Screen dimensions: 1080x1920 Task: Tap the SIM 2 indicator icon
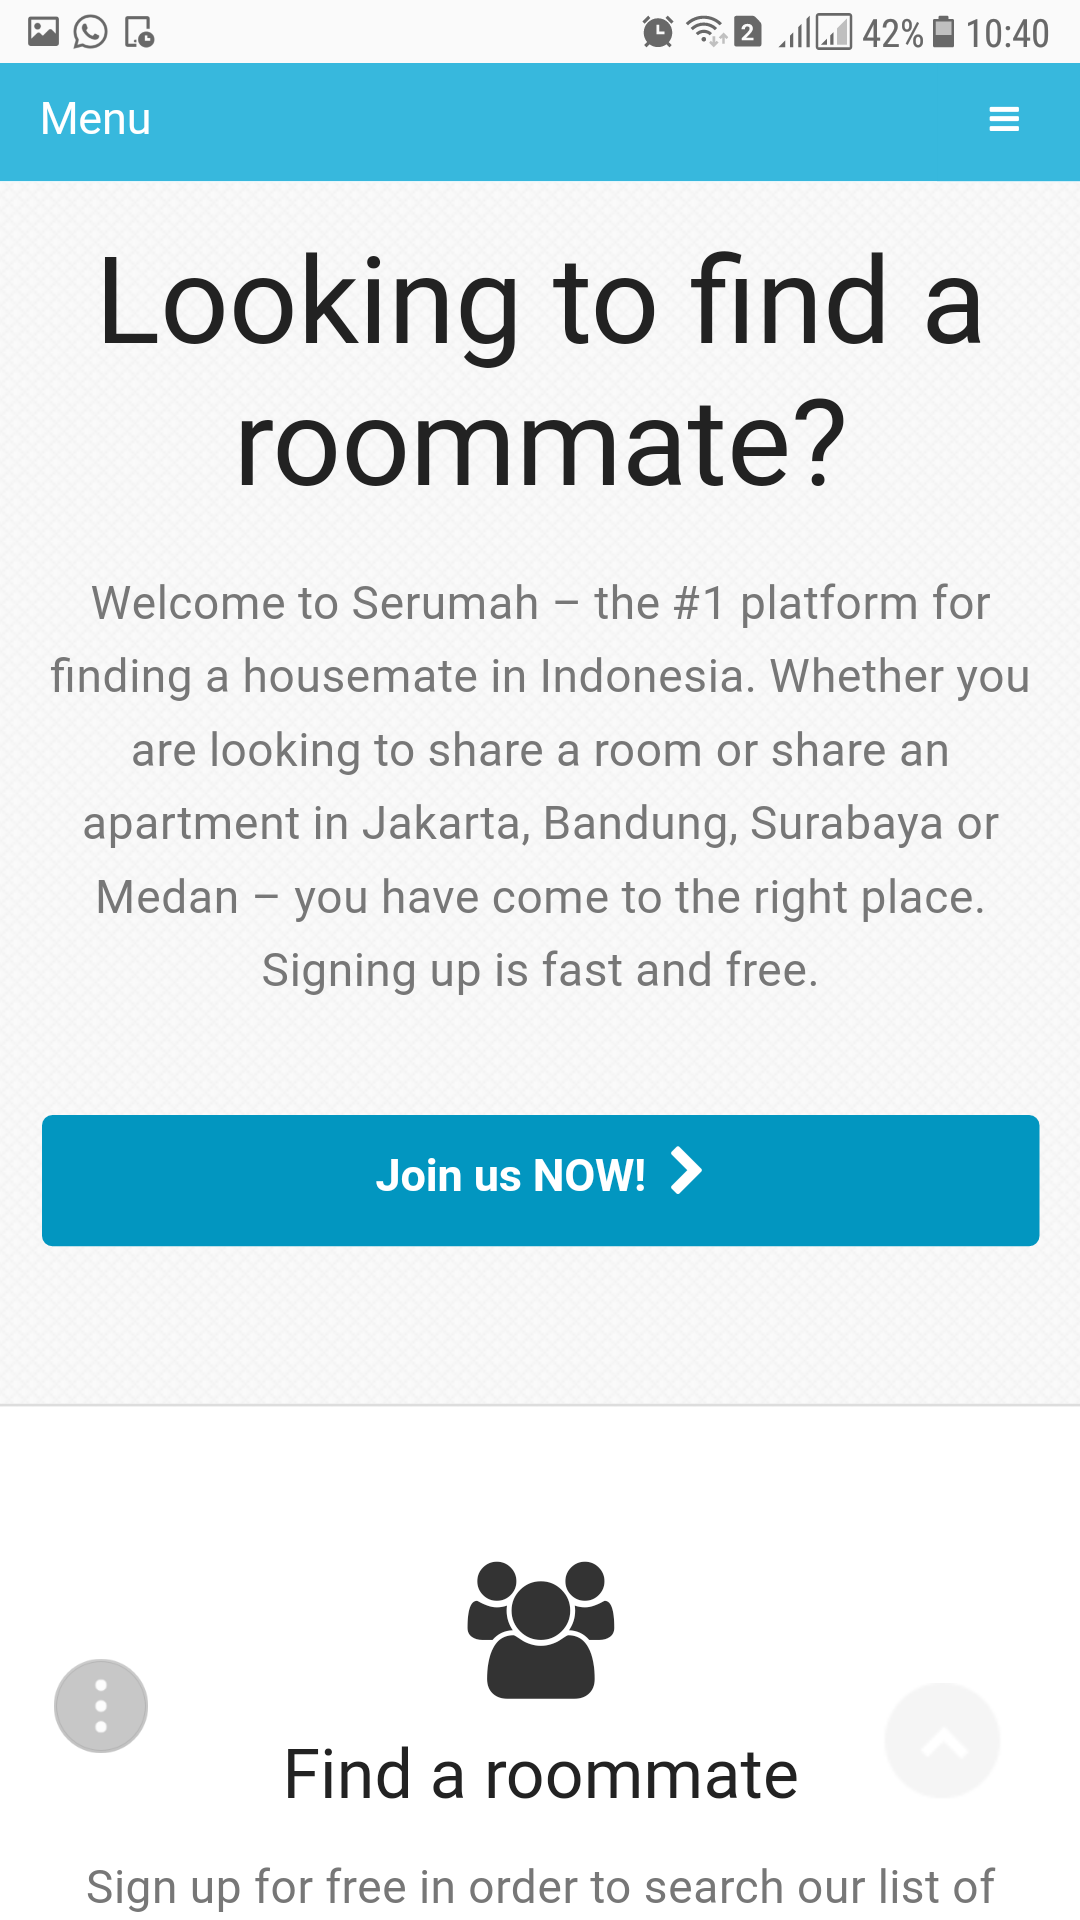(748, 33)
